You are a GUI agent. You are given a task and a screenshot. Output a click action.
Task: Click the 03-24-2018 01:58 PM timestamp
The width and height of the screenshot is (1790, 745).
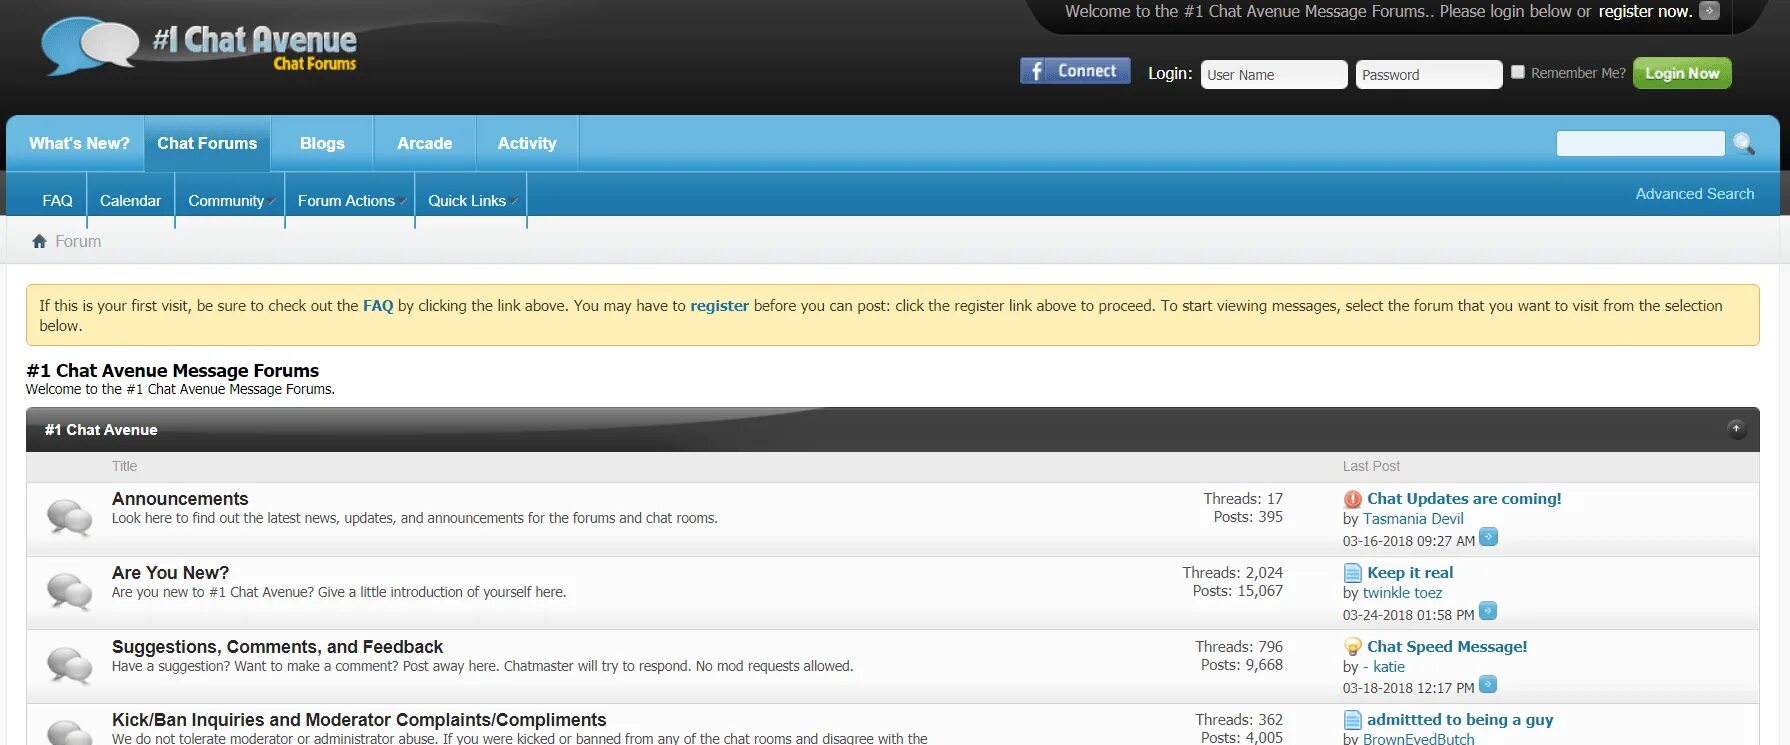(1408, 615)
